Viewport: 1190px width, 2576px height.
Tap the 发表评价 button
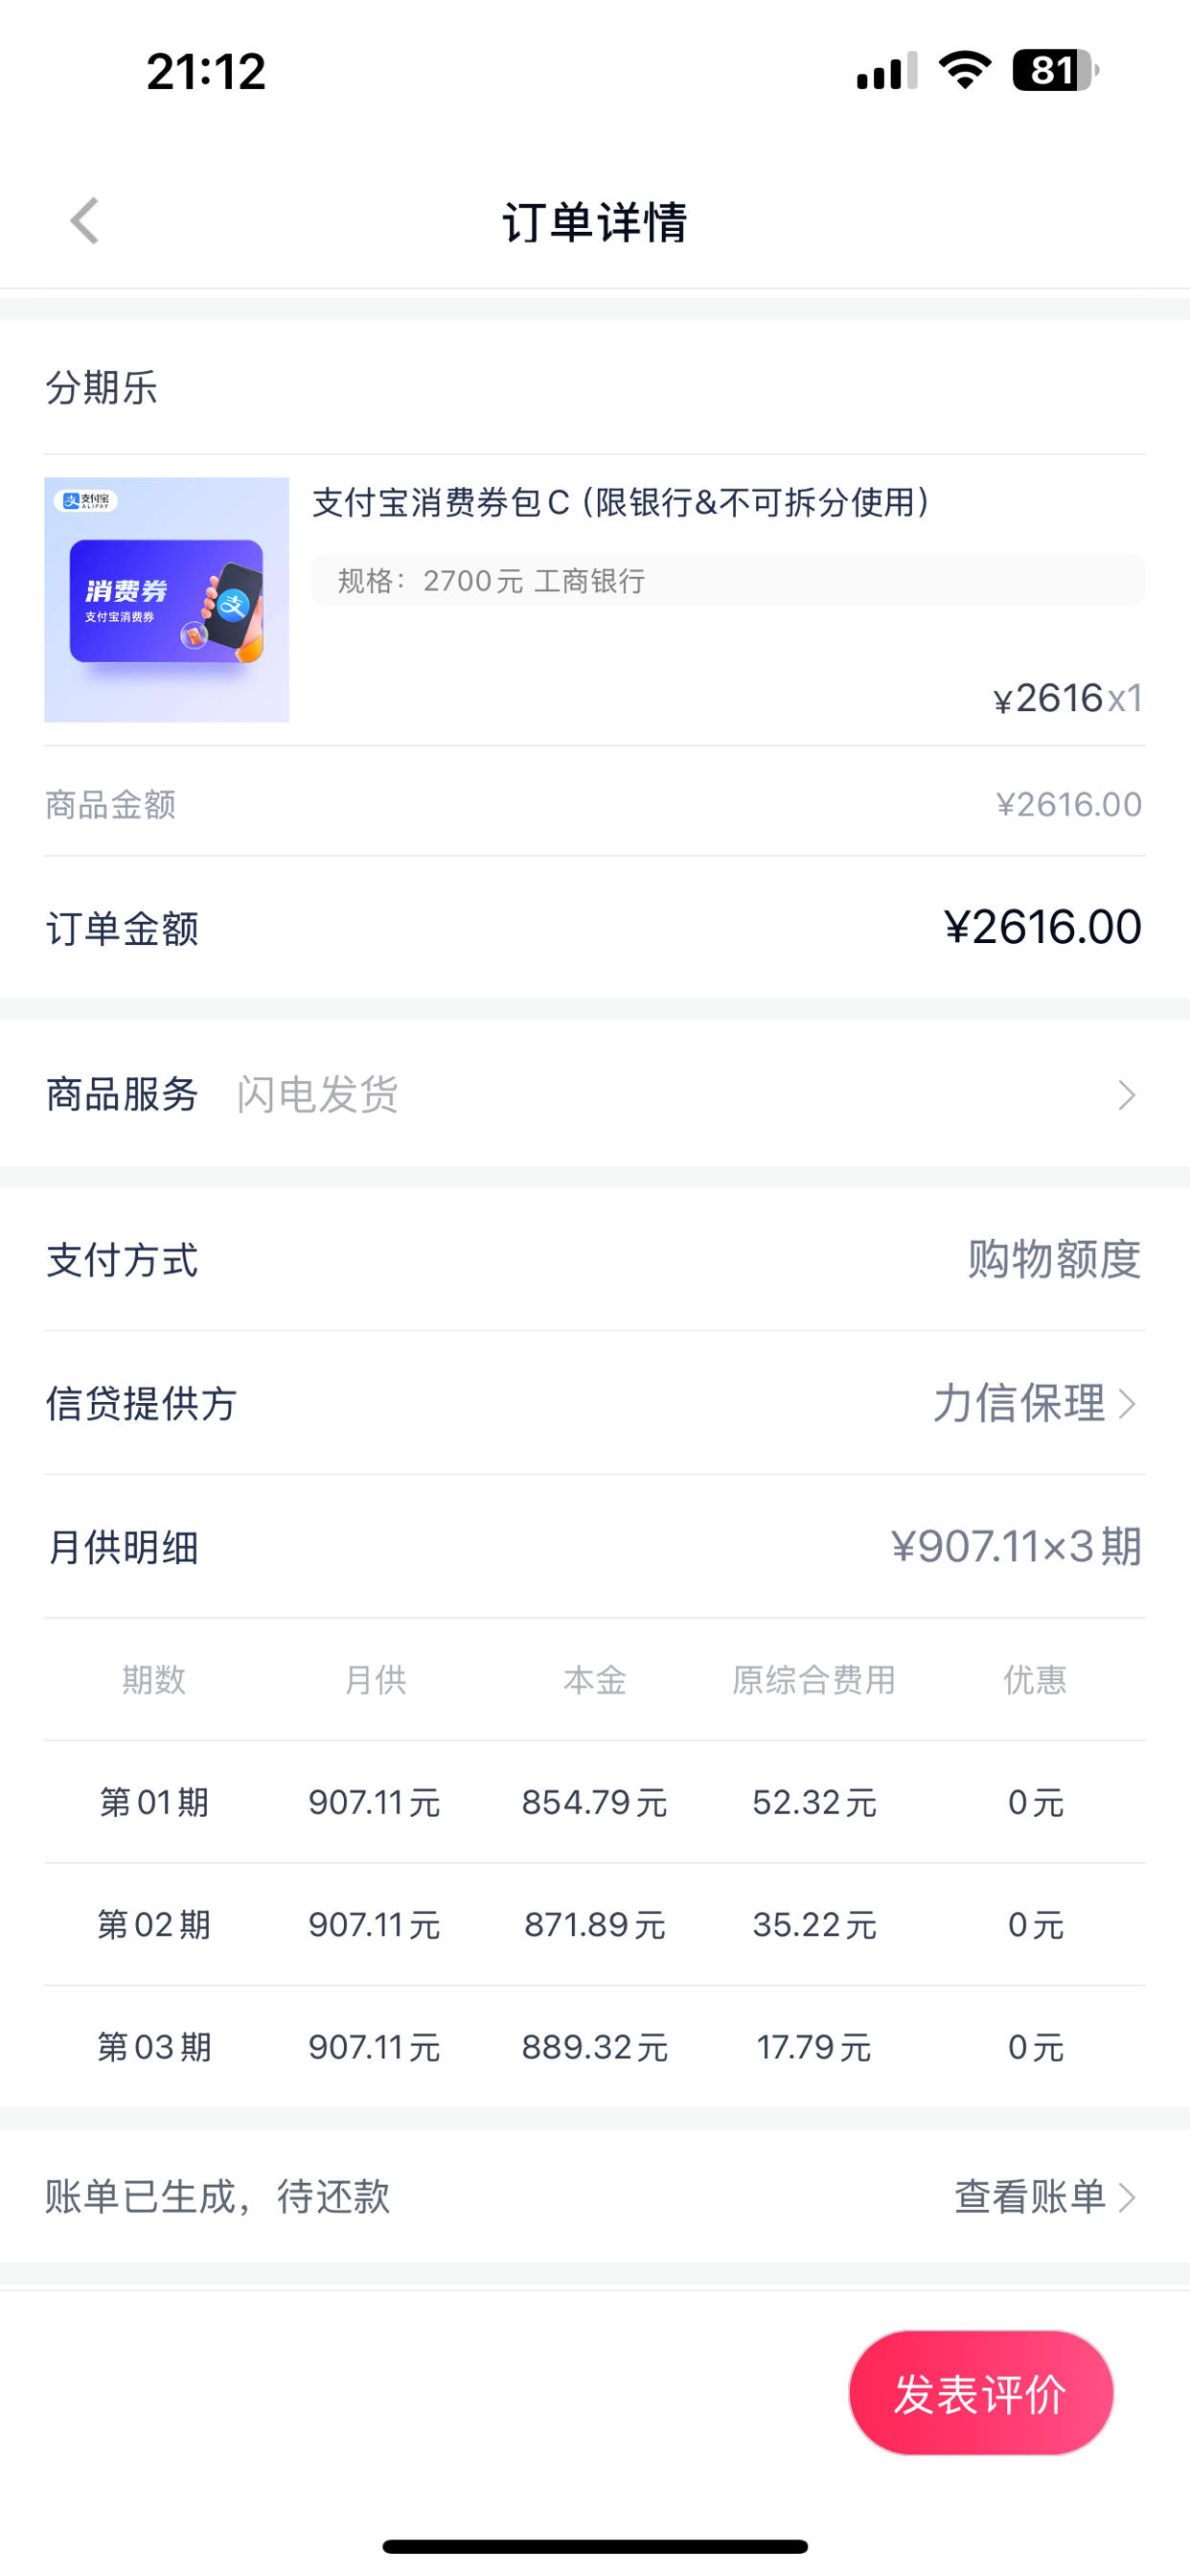(x=980, y=2393)
